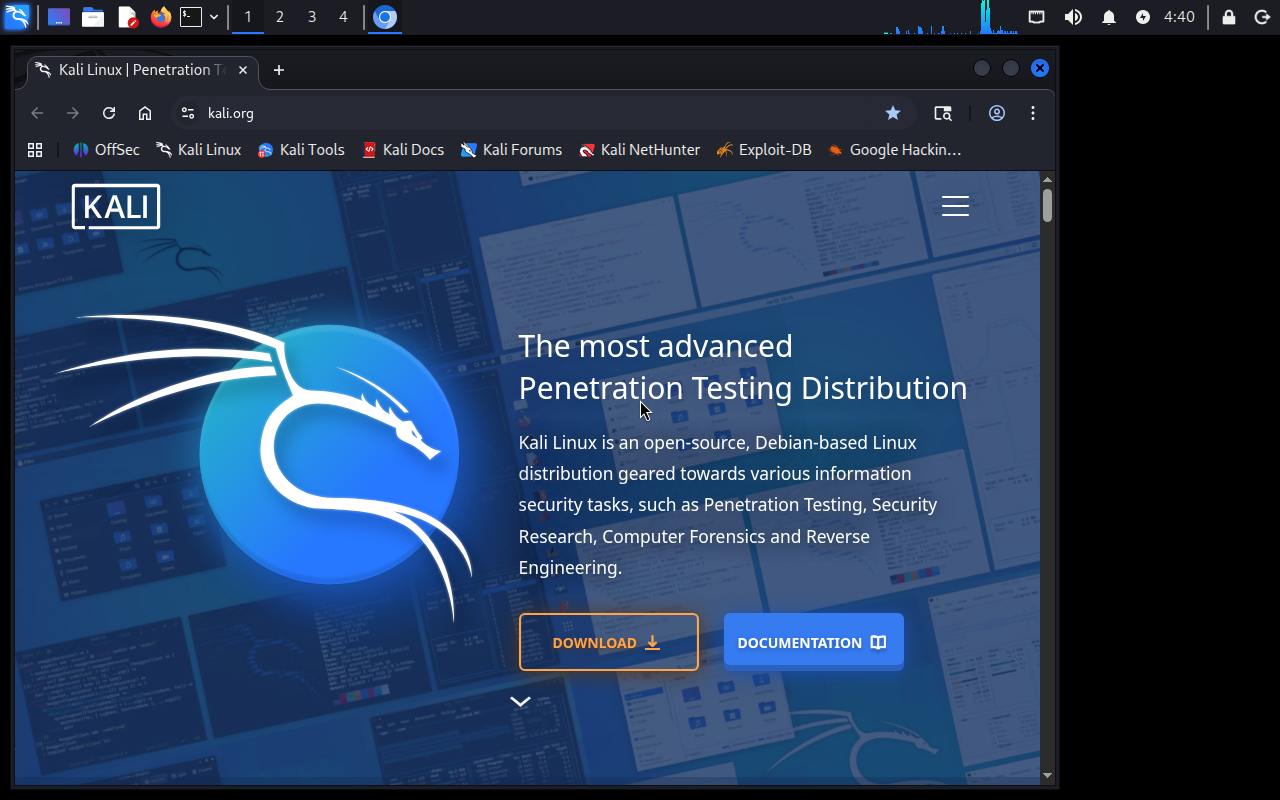This screenshot has height=800, width=1280.
Task: Click the page vertical scrollbar thumb
Action: [x=1047, y=204]
